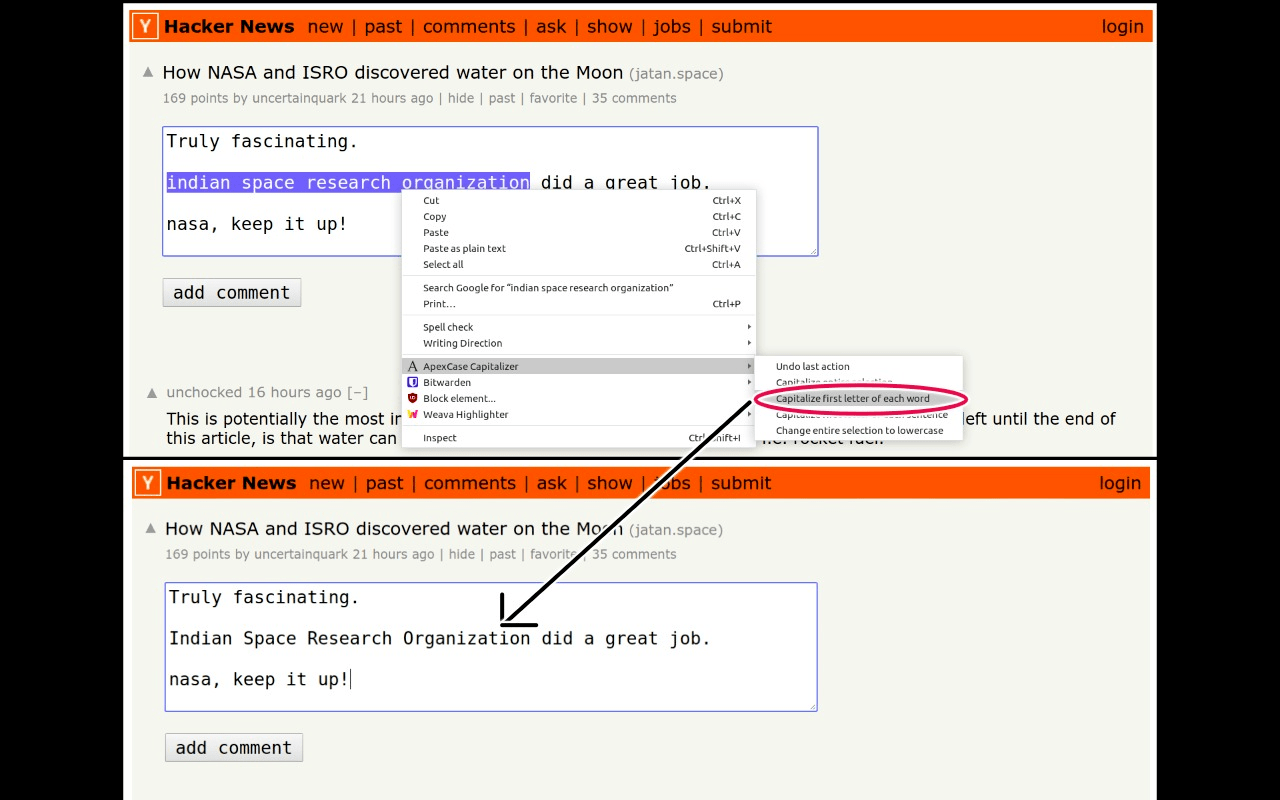Expand the Writing Direction submenu arrow

pyautogui.click(x=749, y=343)
